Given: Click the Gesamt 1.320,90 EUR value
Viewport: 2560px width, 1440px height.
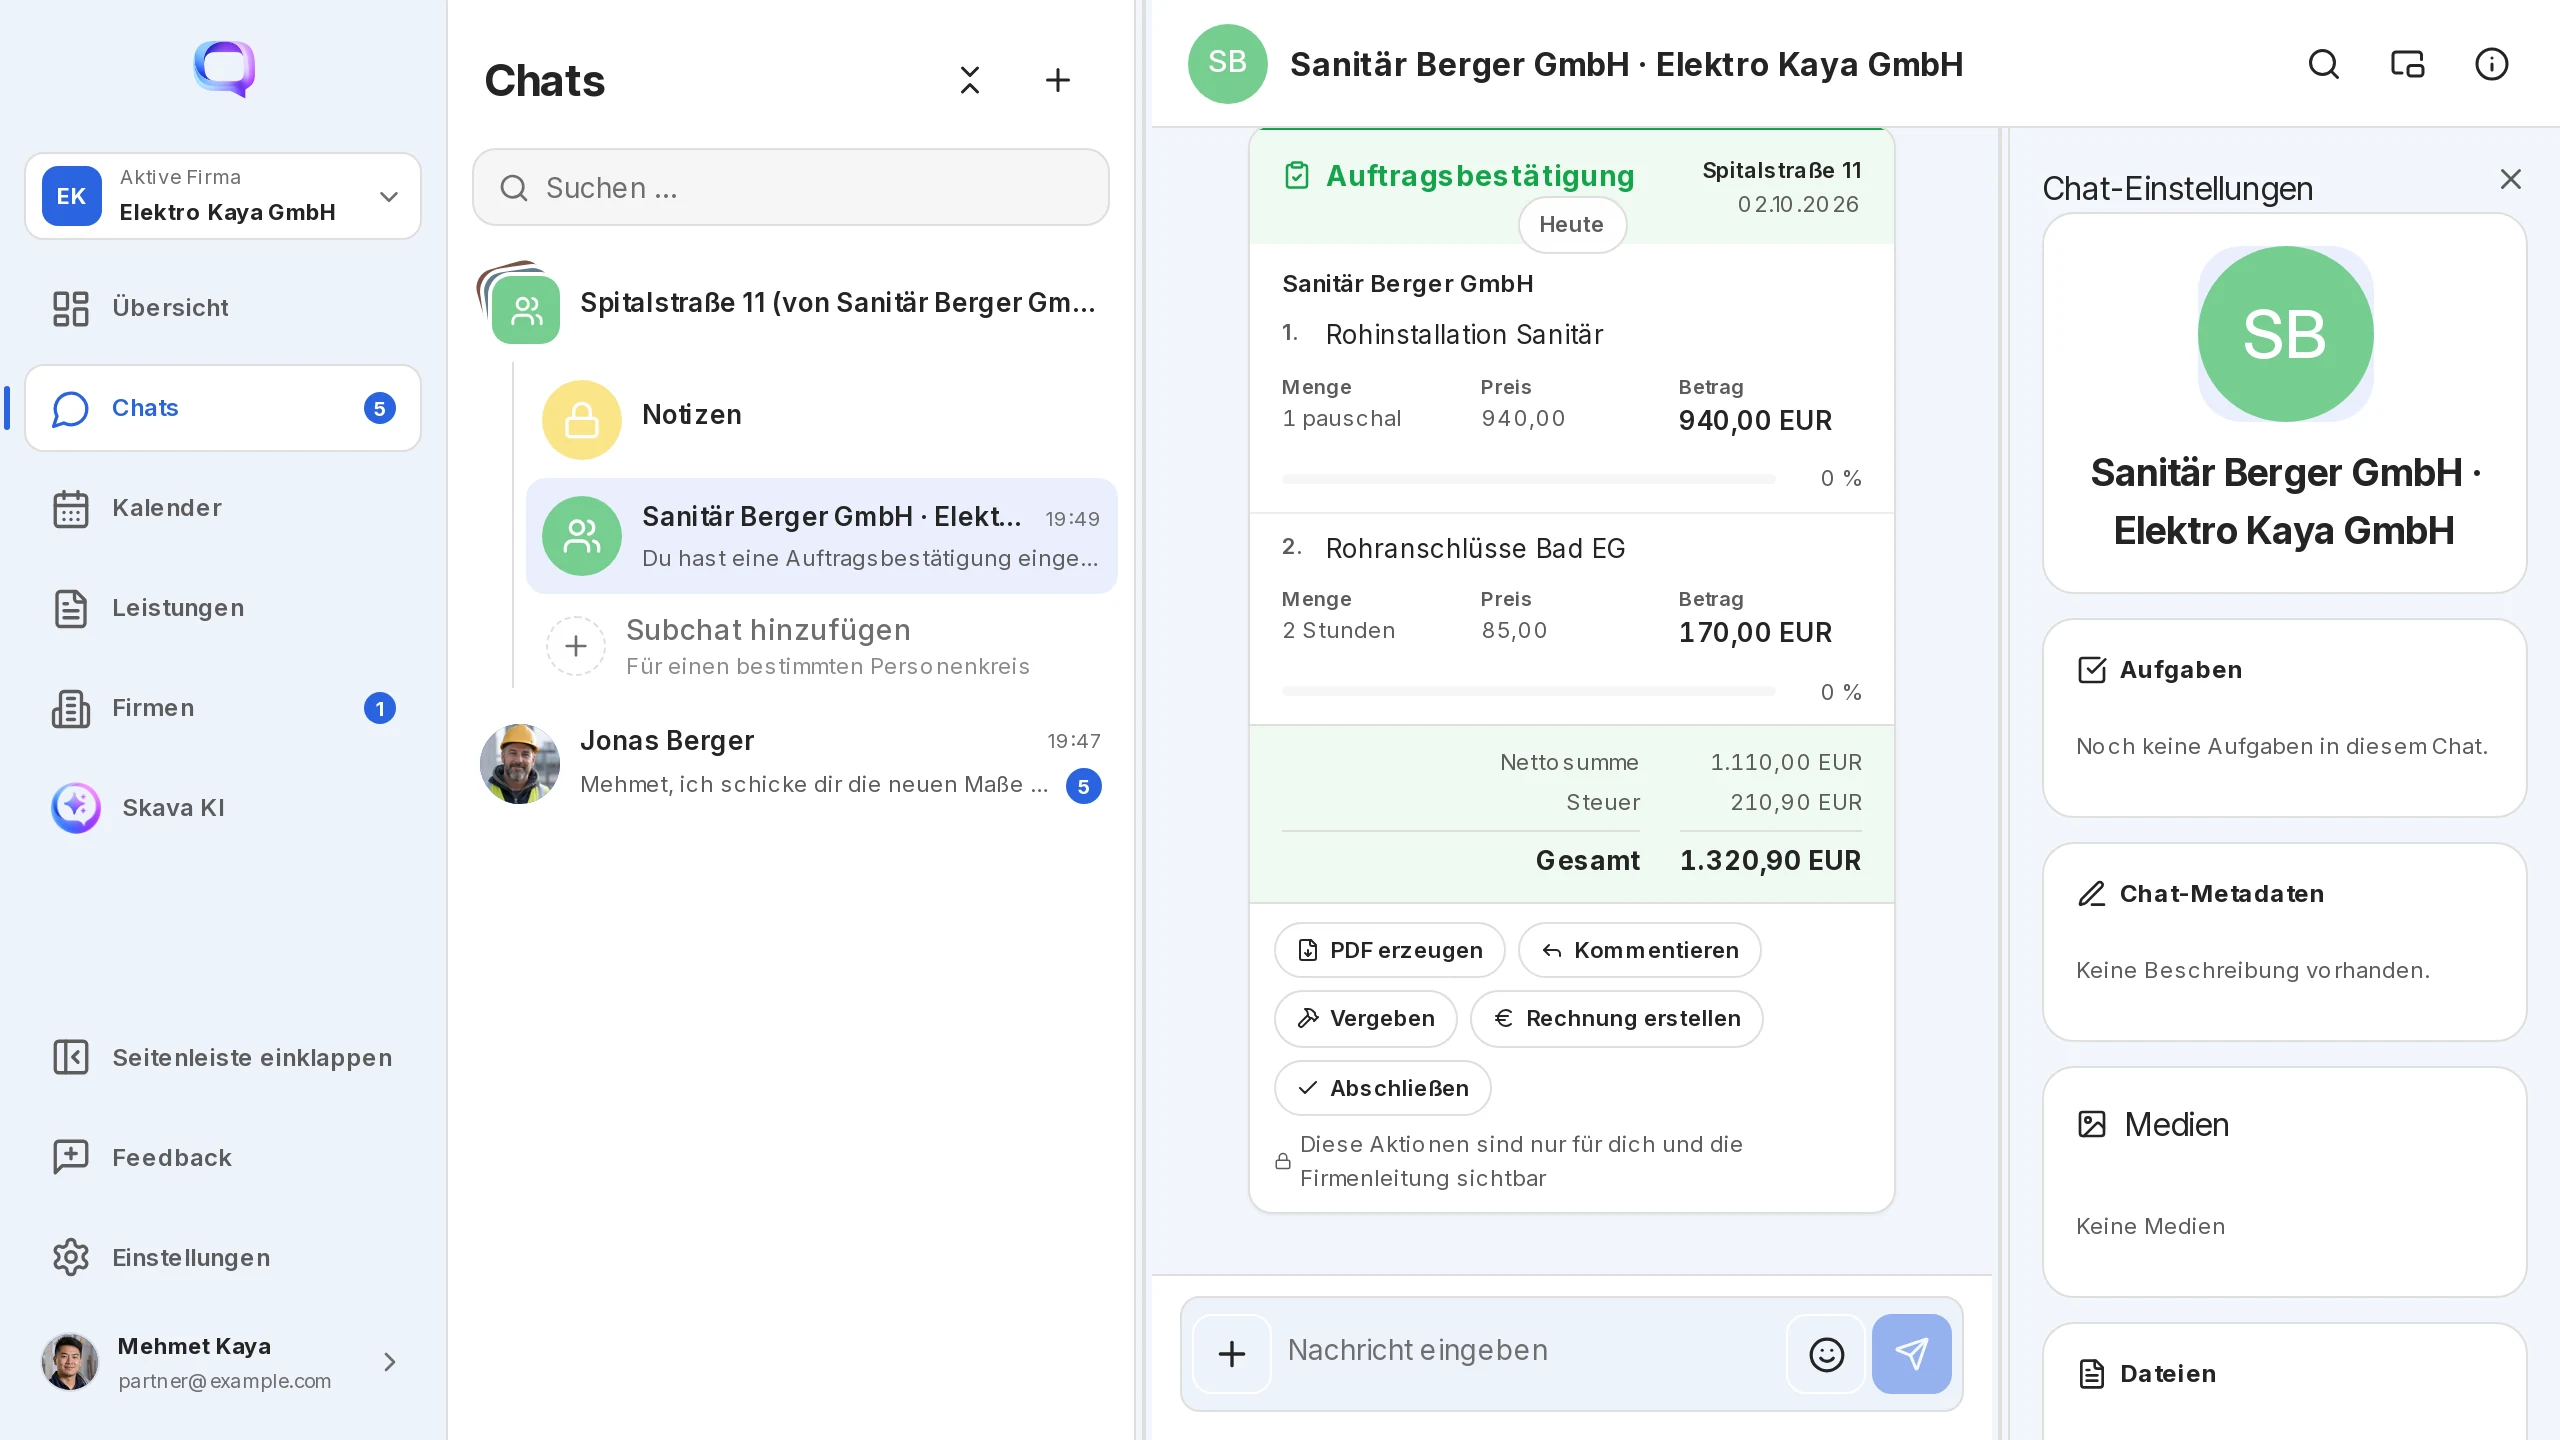Looking at the screenshot, I should click(x=1770, y=861).
